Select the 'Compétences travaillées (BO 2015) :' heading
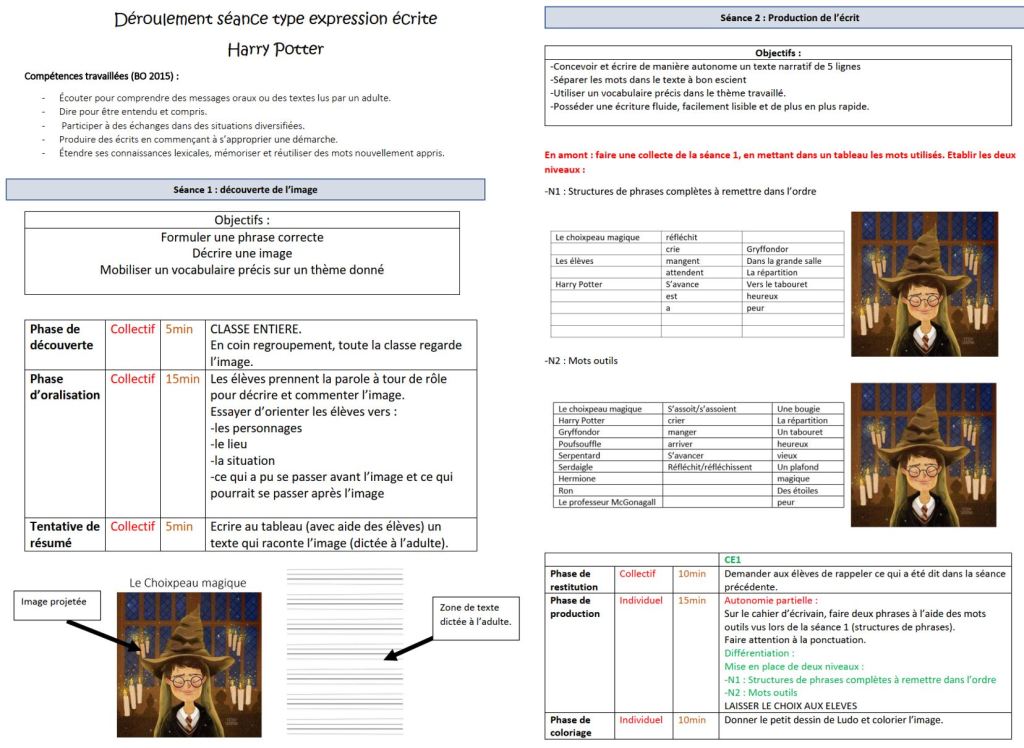This screenshot has height=748, width=1024. pyautogui.click(x=101, y=76)
